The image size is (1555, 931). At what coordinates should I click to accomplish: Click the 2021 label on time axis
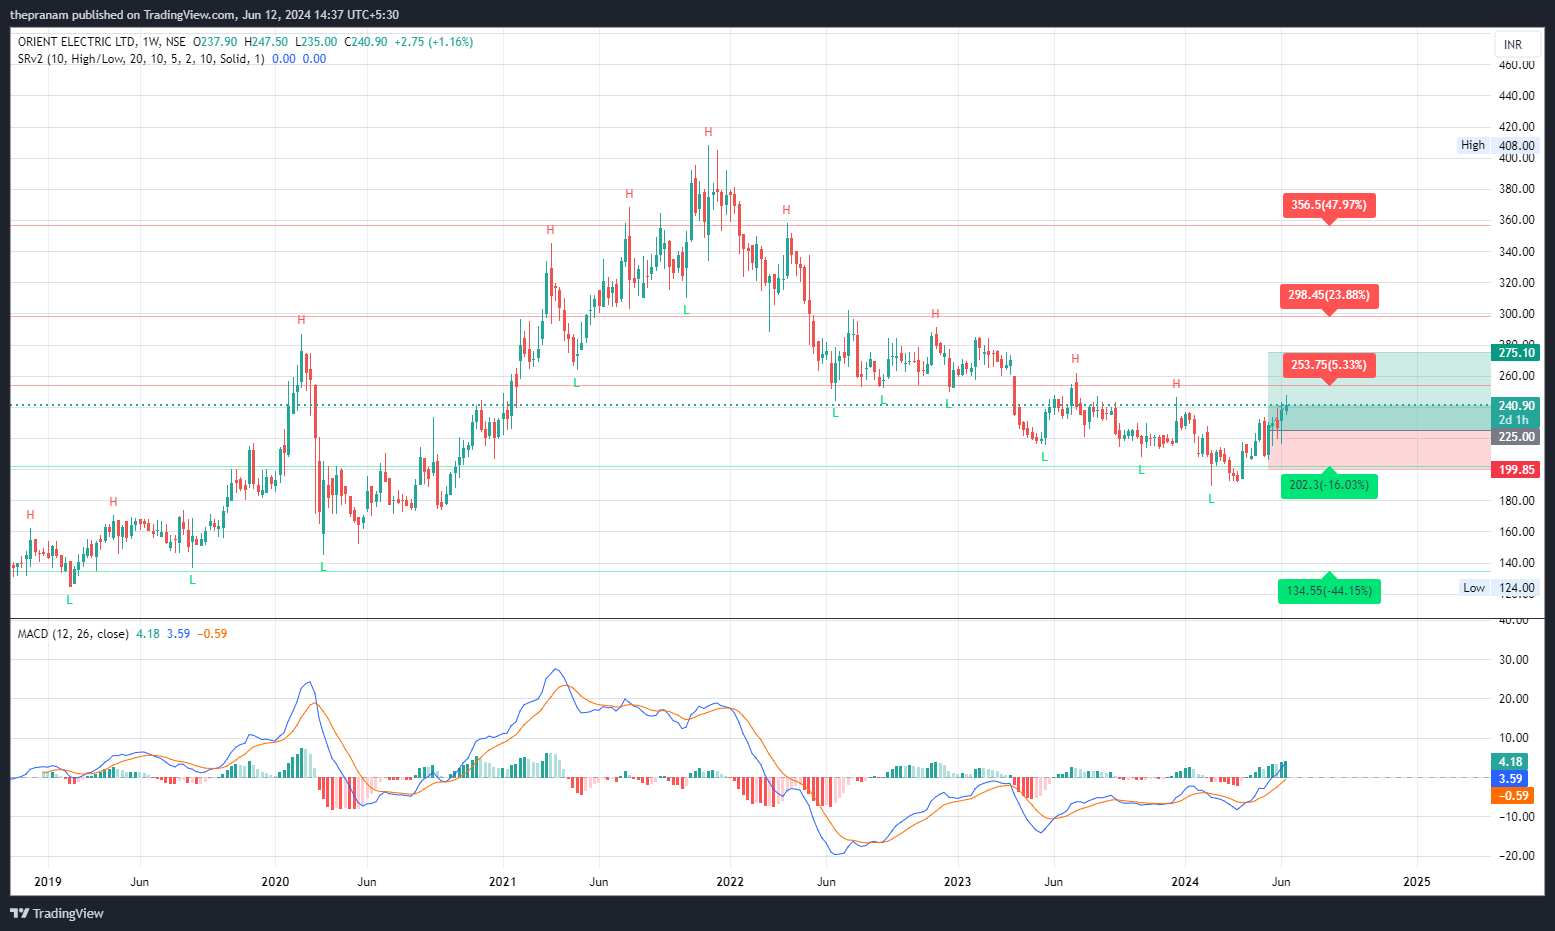coord(502,882)
